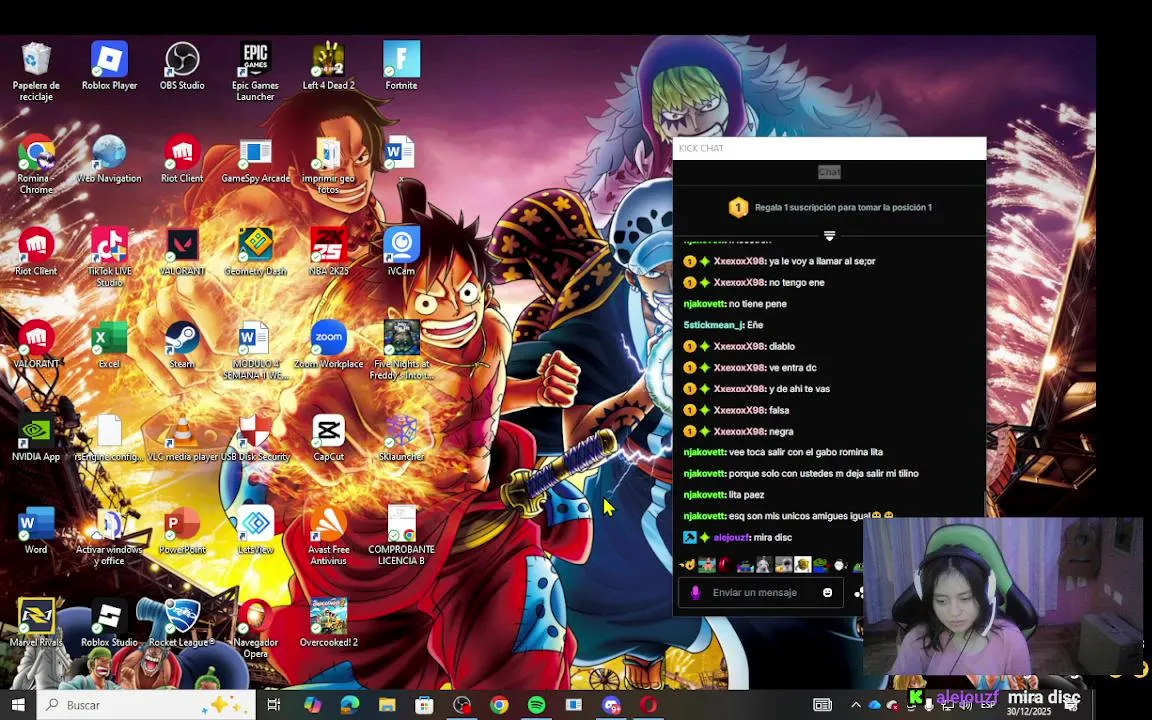Image resolution: width=1152 pixels, height=720 pixels.
Task: Launch Rocket League desktop shortcut
Action: (x=182, y=622)
